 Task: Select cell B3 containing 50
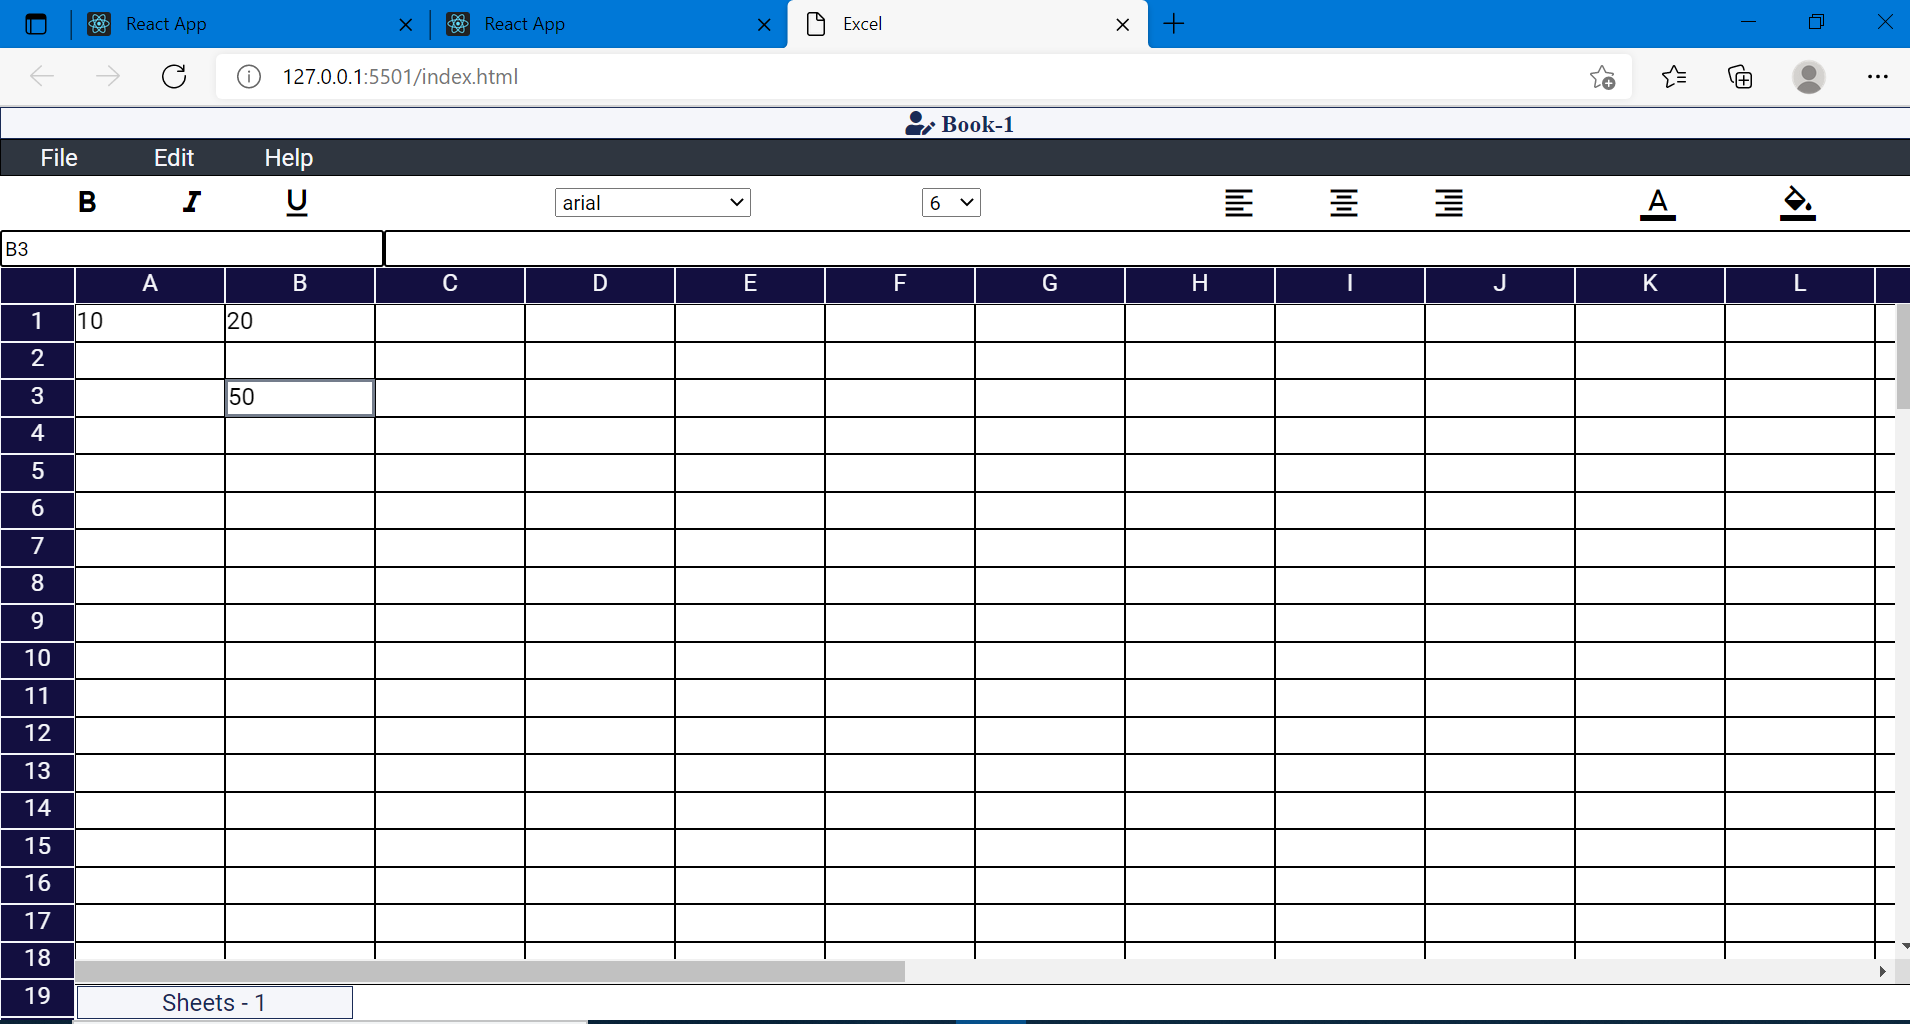[299, 397]
